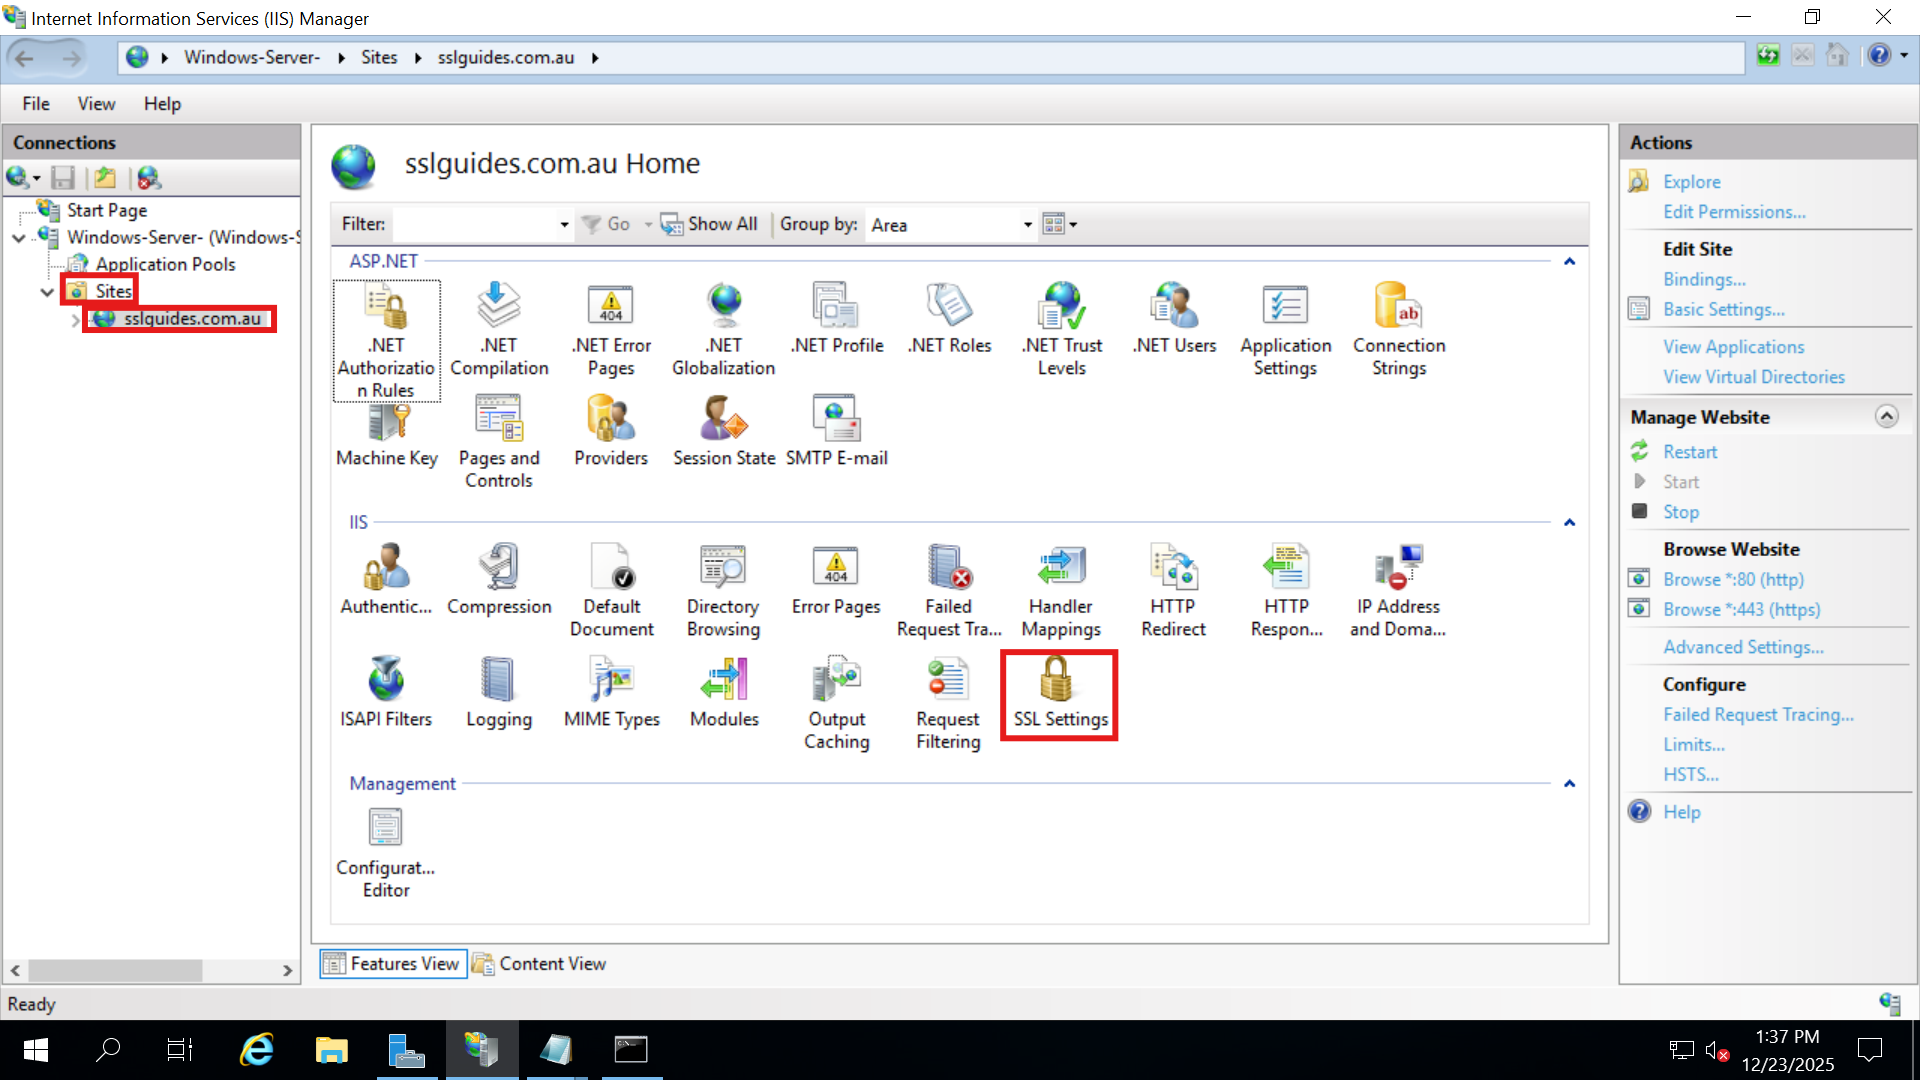Open the Group by Area dropdown

pyautogui.click(x=1027, y=224)
